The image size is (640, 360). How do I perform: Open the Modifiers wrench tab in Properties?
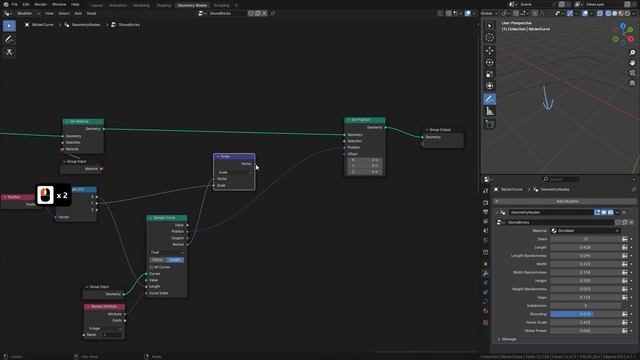(x=485, y=273)
